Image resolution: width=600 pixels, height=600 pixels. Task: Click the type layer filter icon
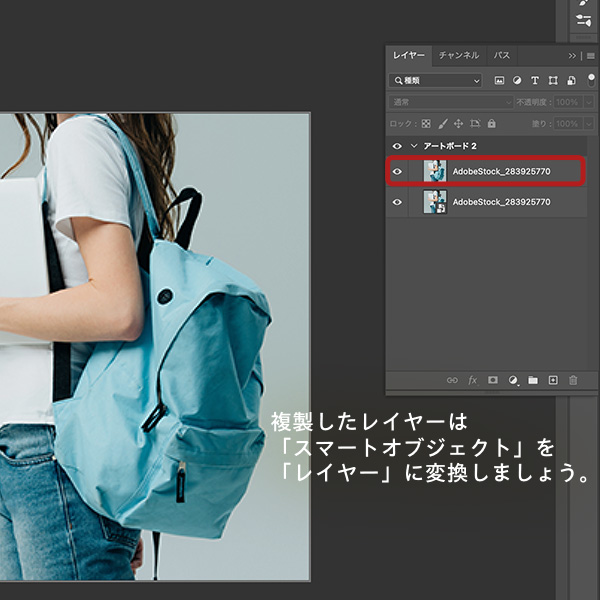click(535, 80)
